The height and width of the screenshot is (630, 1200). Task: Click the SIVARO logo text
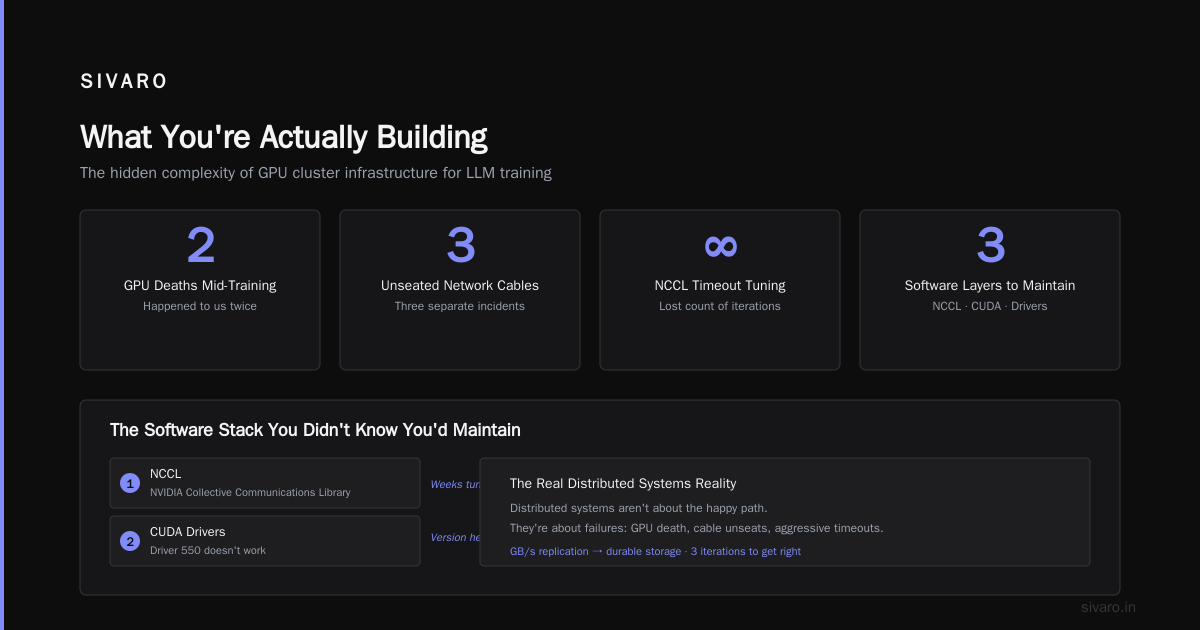[124, 82]
